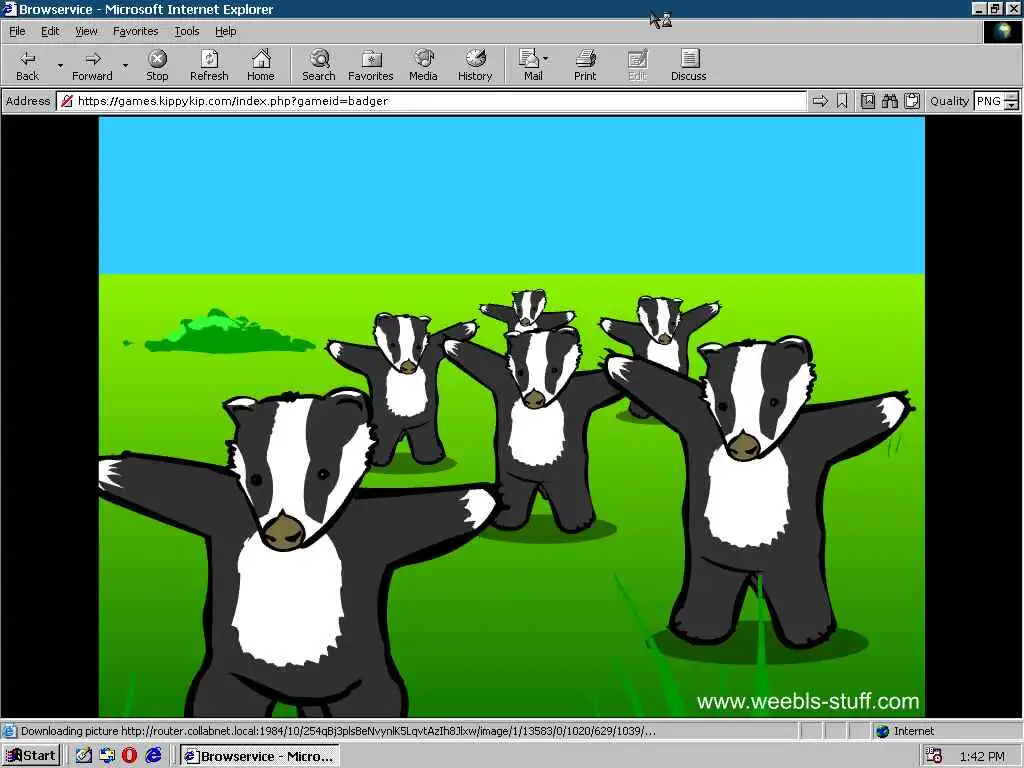
Task: Decrease the Quality setting with the down arrow
Action: (1012, 106)
